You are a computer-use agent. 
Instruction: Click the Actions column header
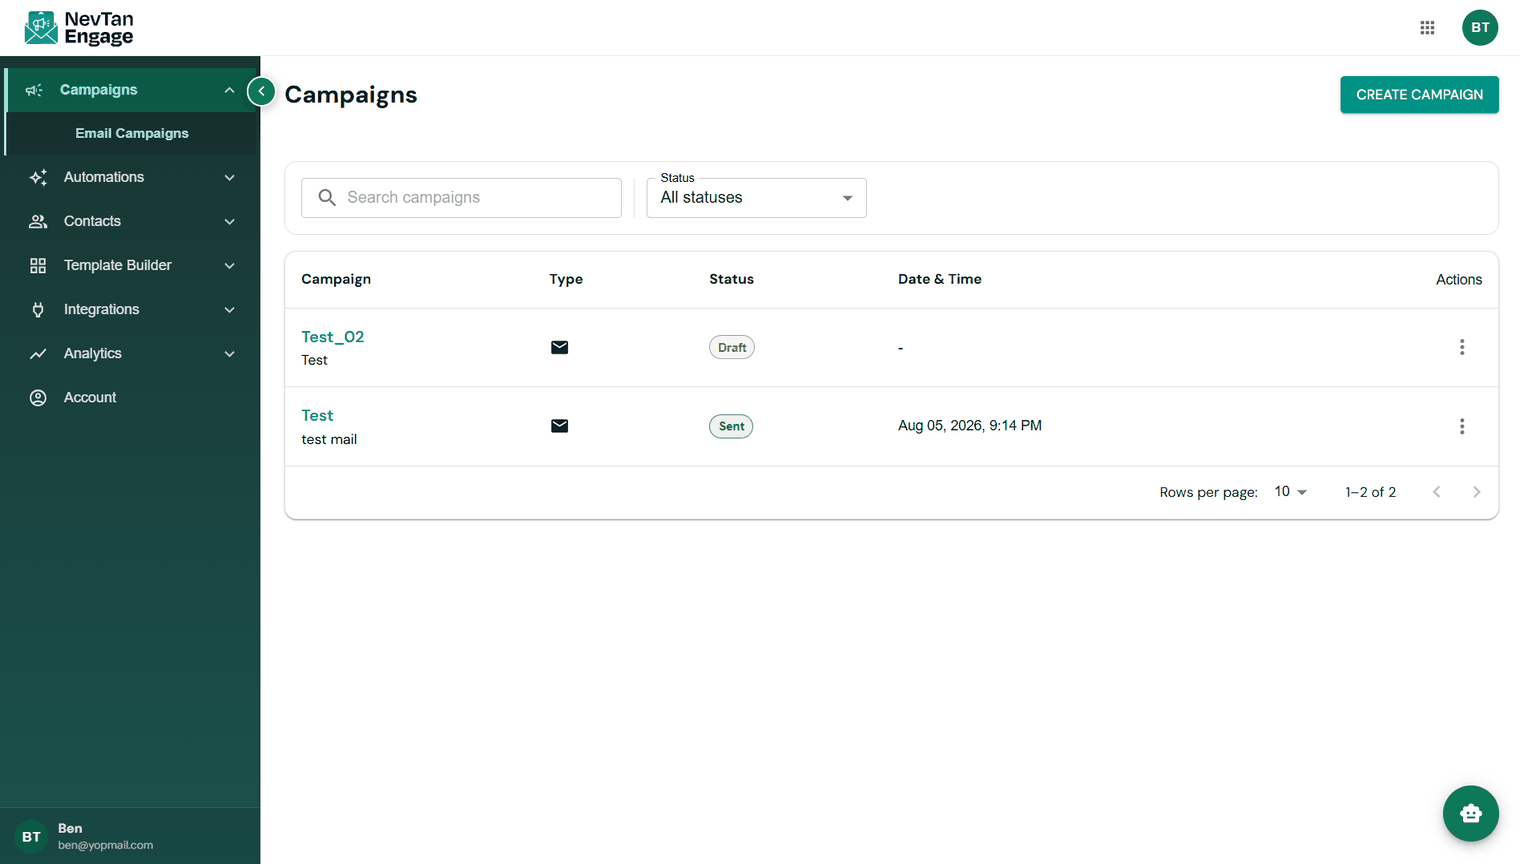coord(1459,280)
